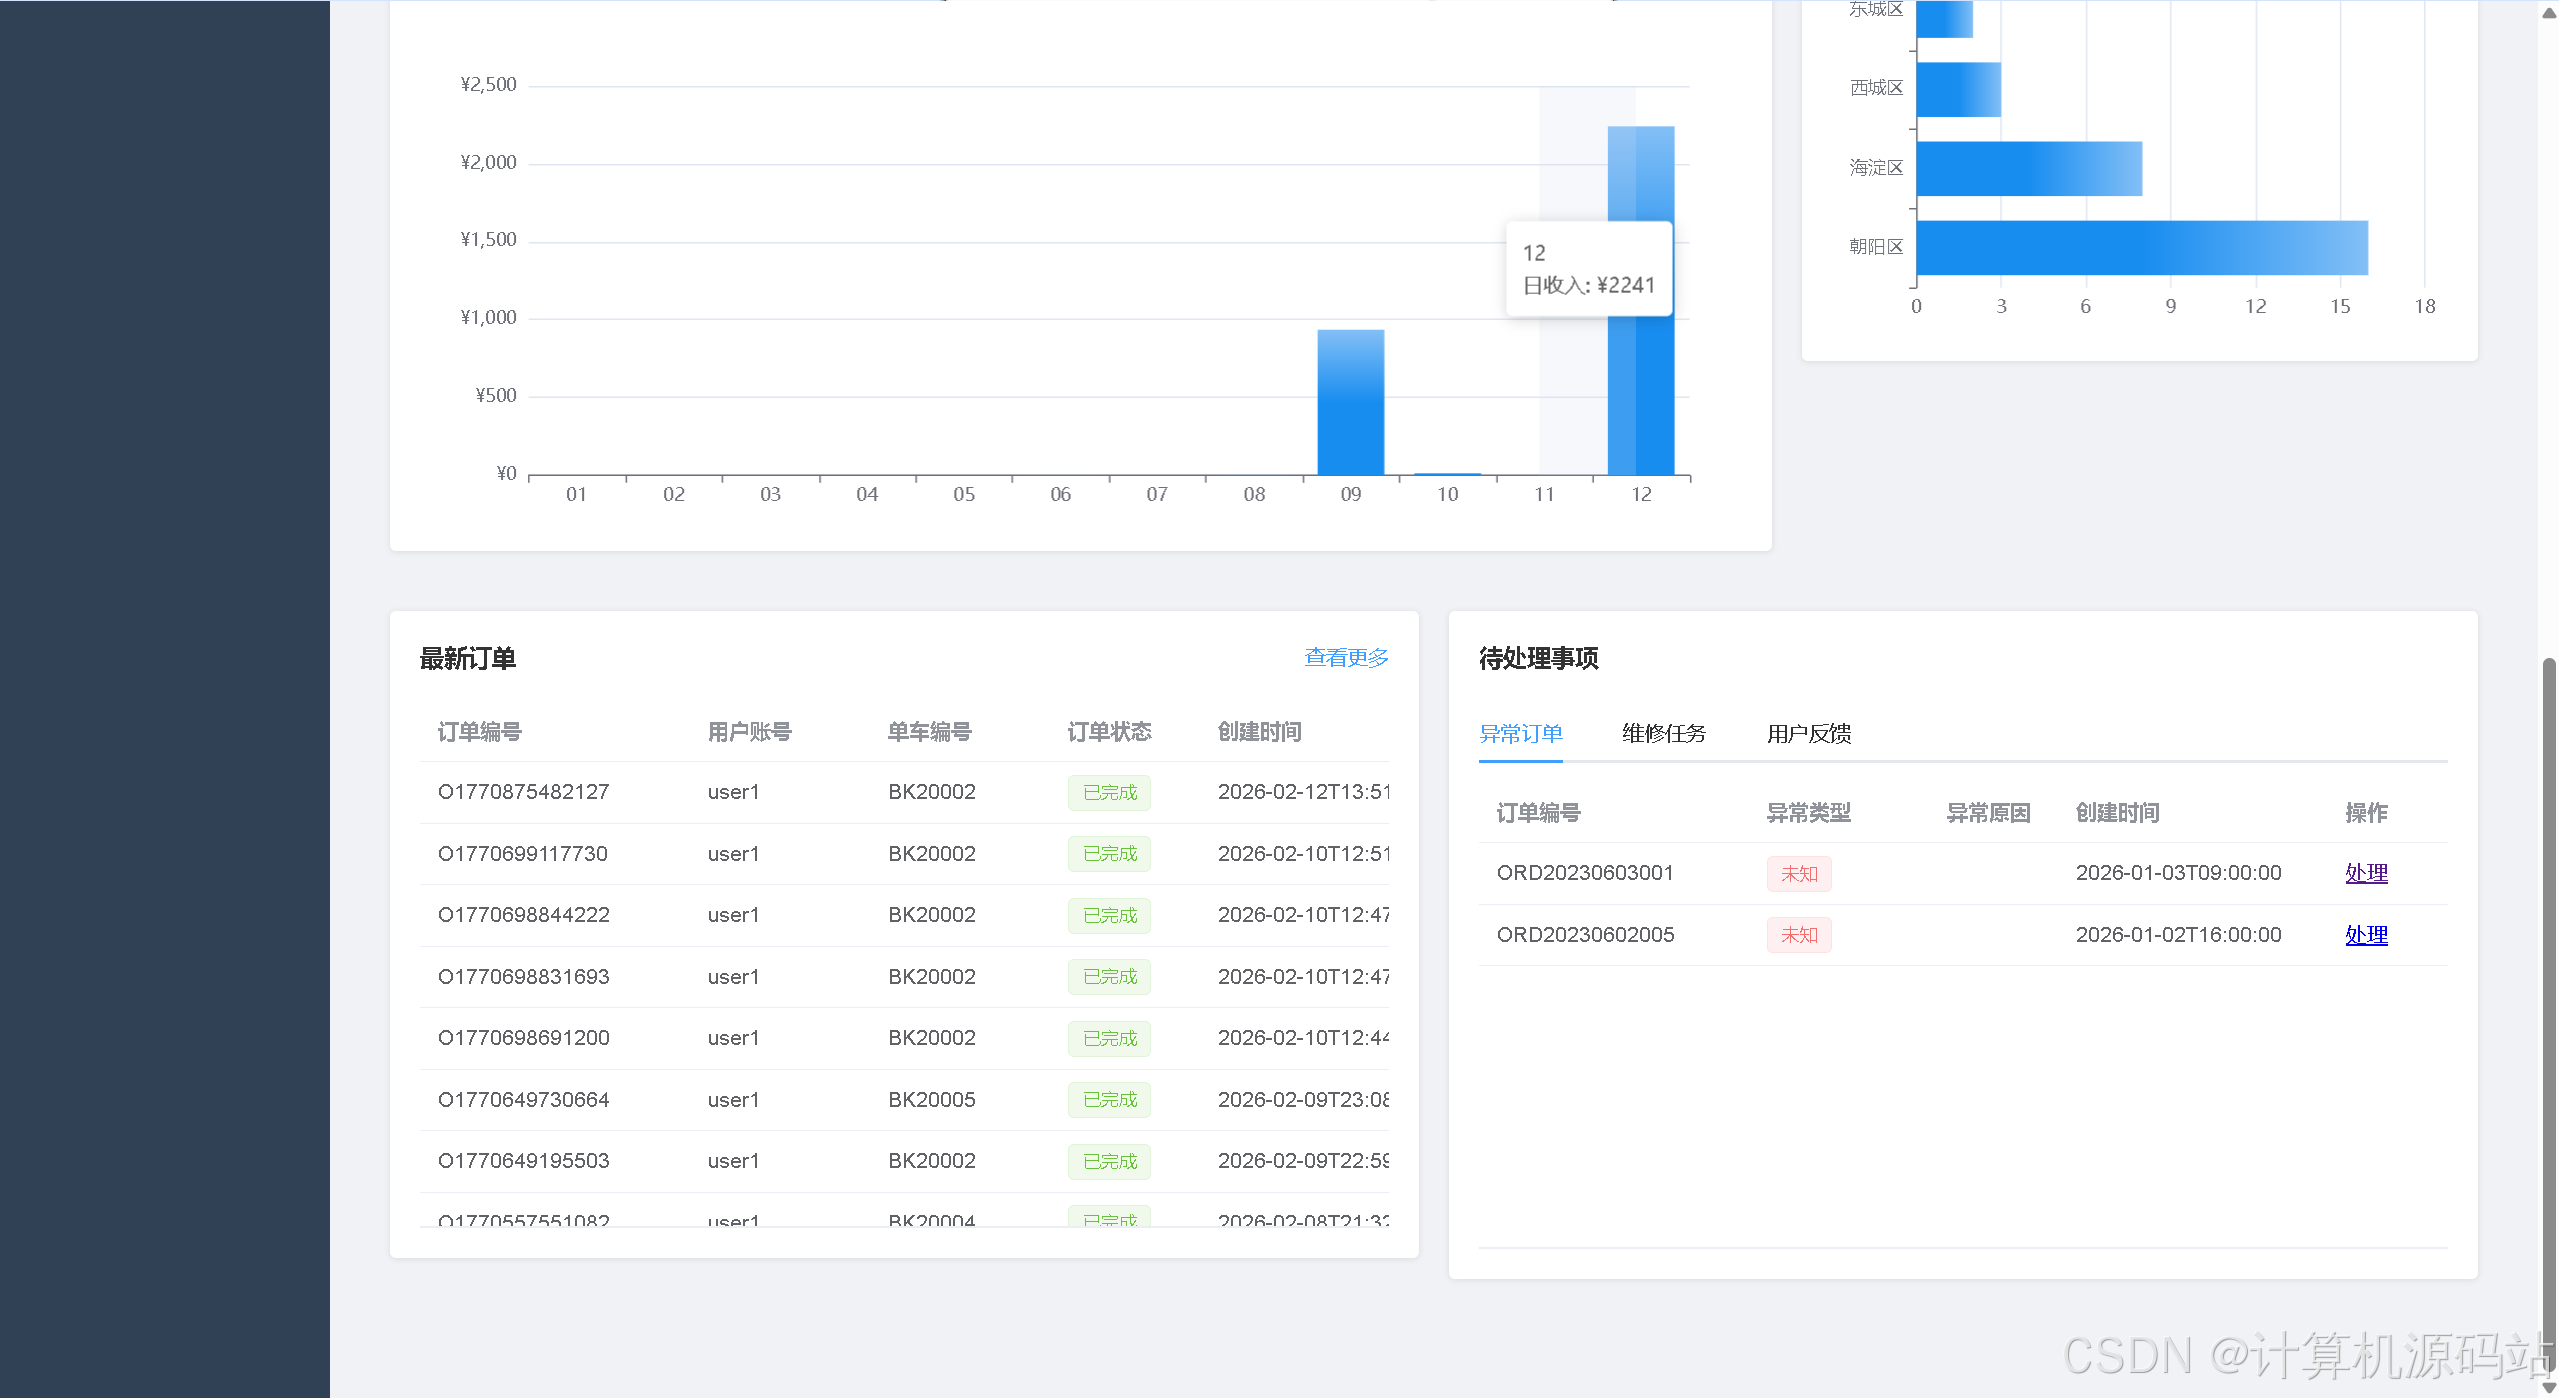Switch to the 维修任务 tab
This screenshot has width=2559, height=1398.
[x=1663, y=733]
